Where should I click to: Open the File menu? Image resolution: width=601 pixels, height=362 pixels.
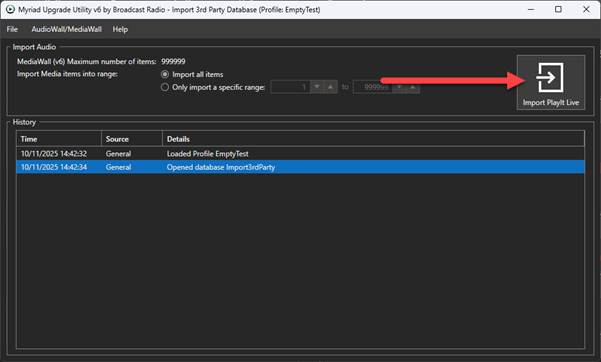coord(12,29)
